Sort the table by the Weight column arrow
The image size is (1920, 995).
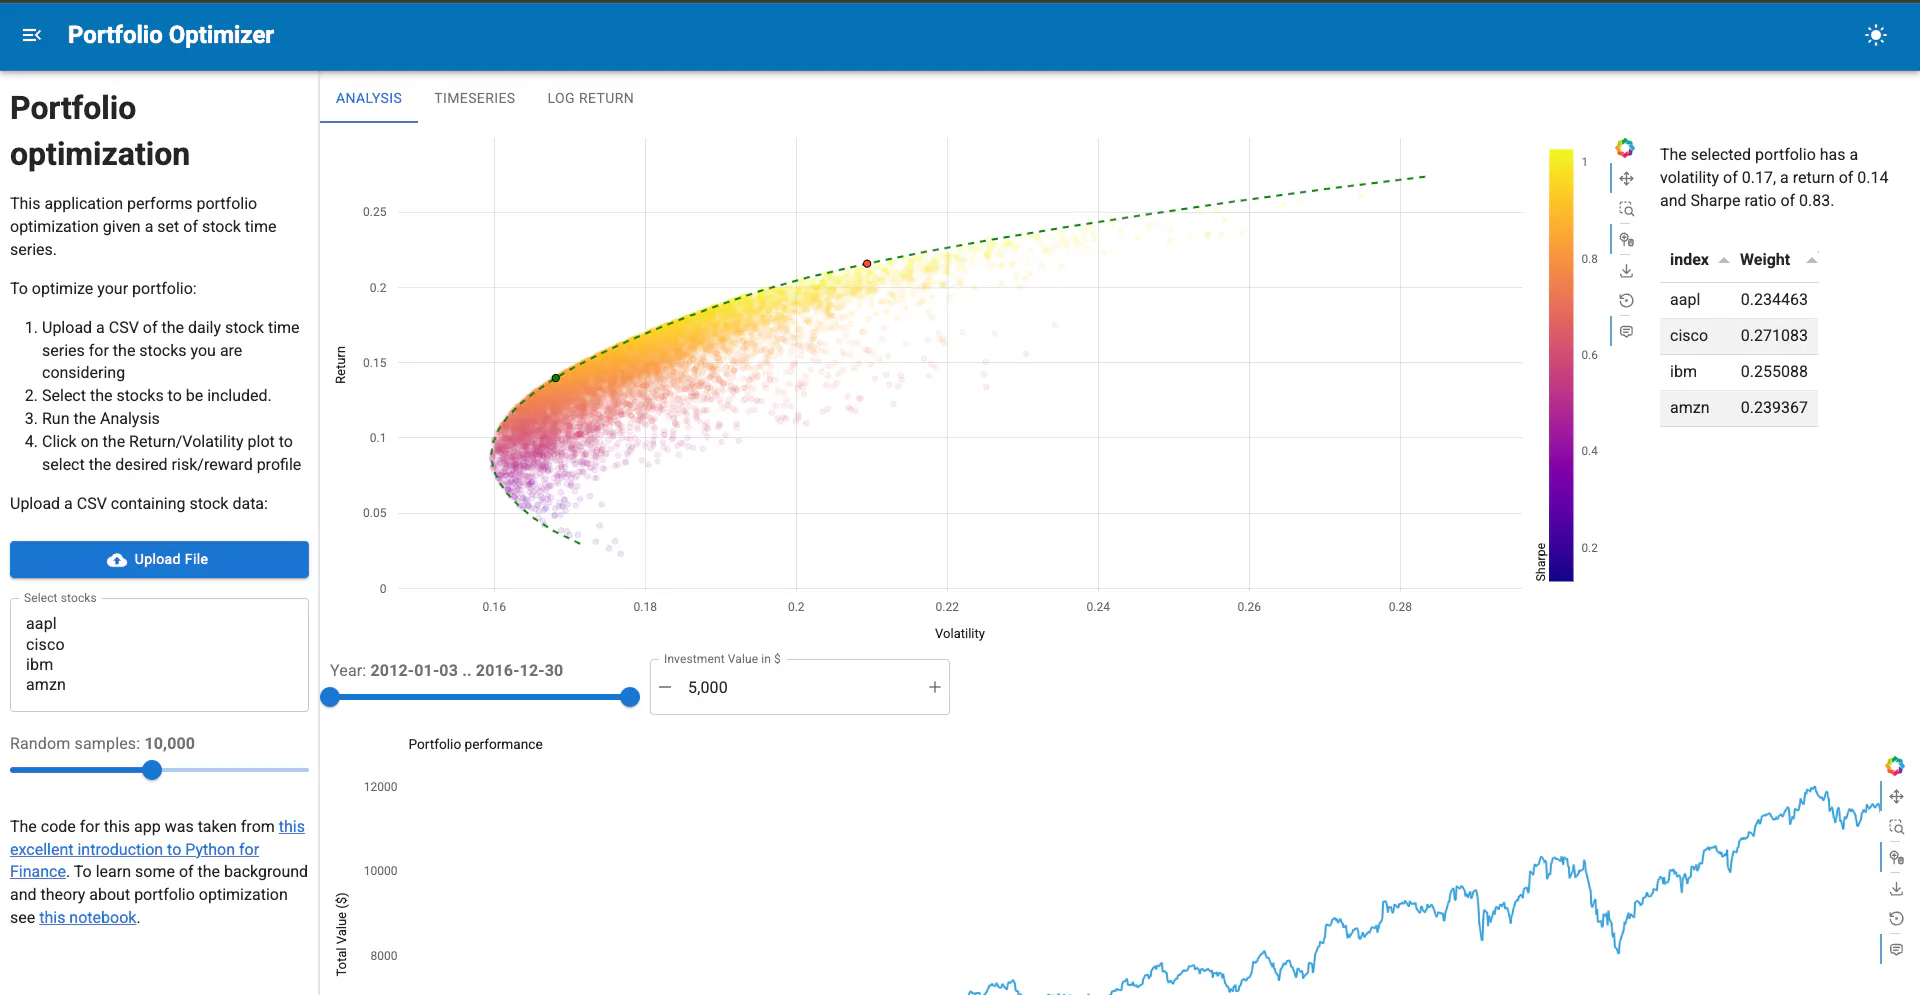point(1811,260)
